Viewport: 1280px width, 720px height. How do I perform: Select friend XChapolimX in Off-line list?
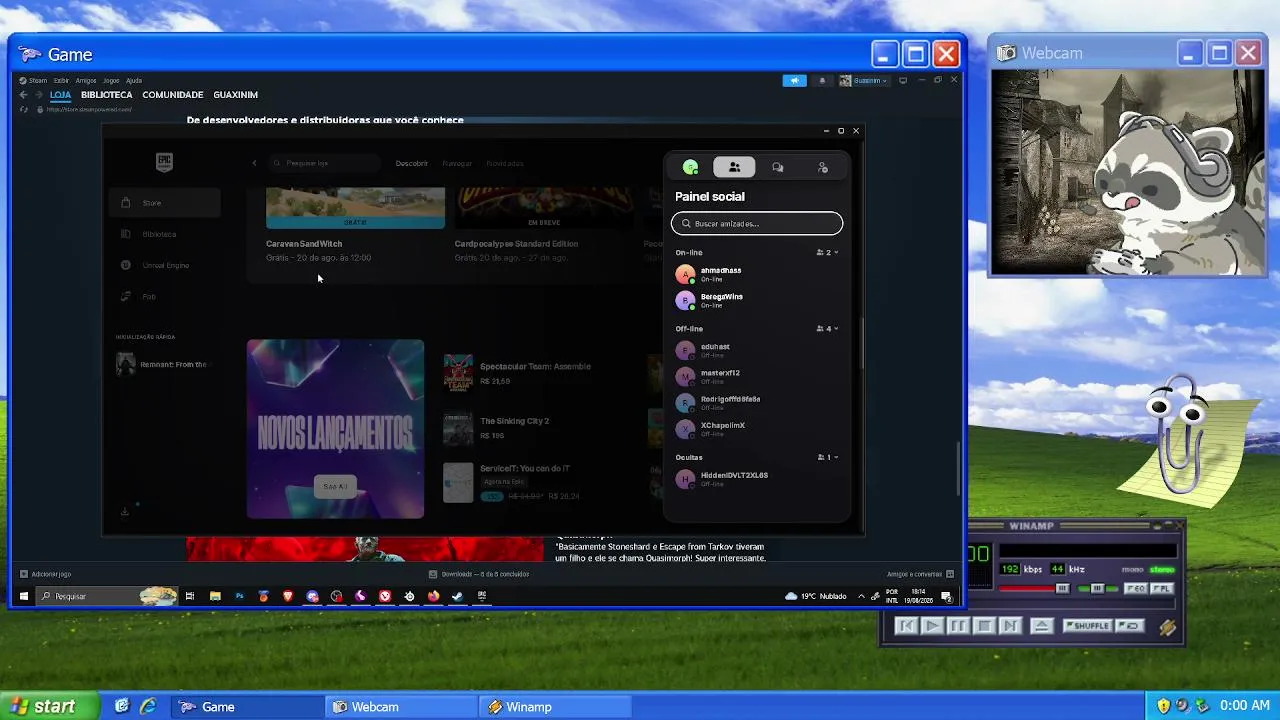[757, 428]
